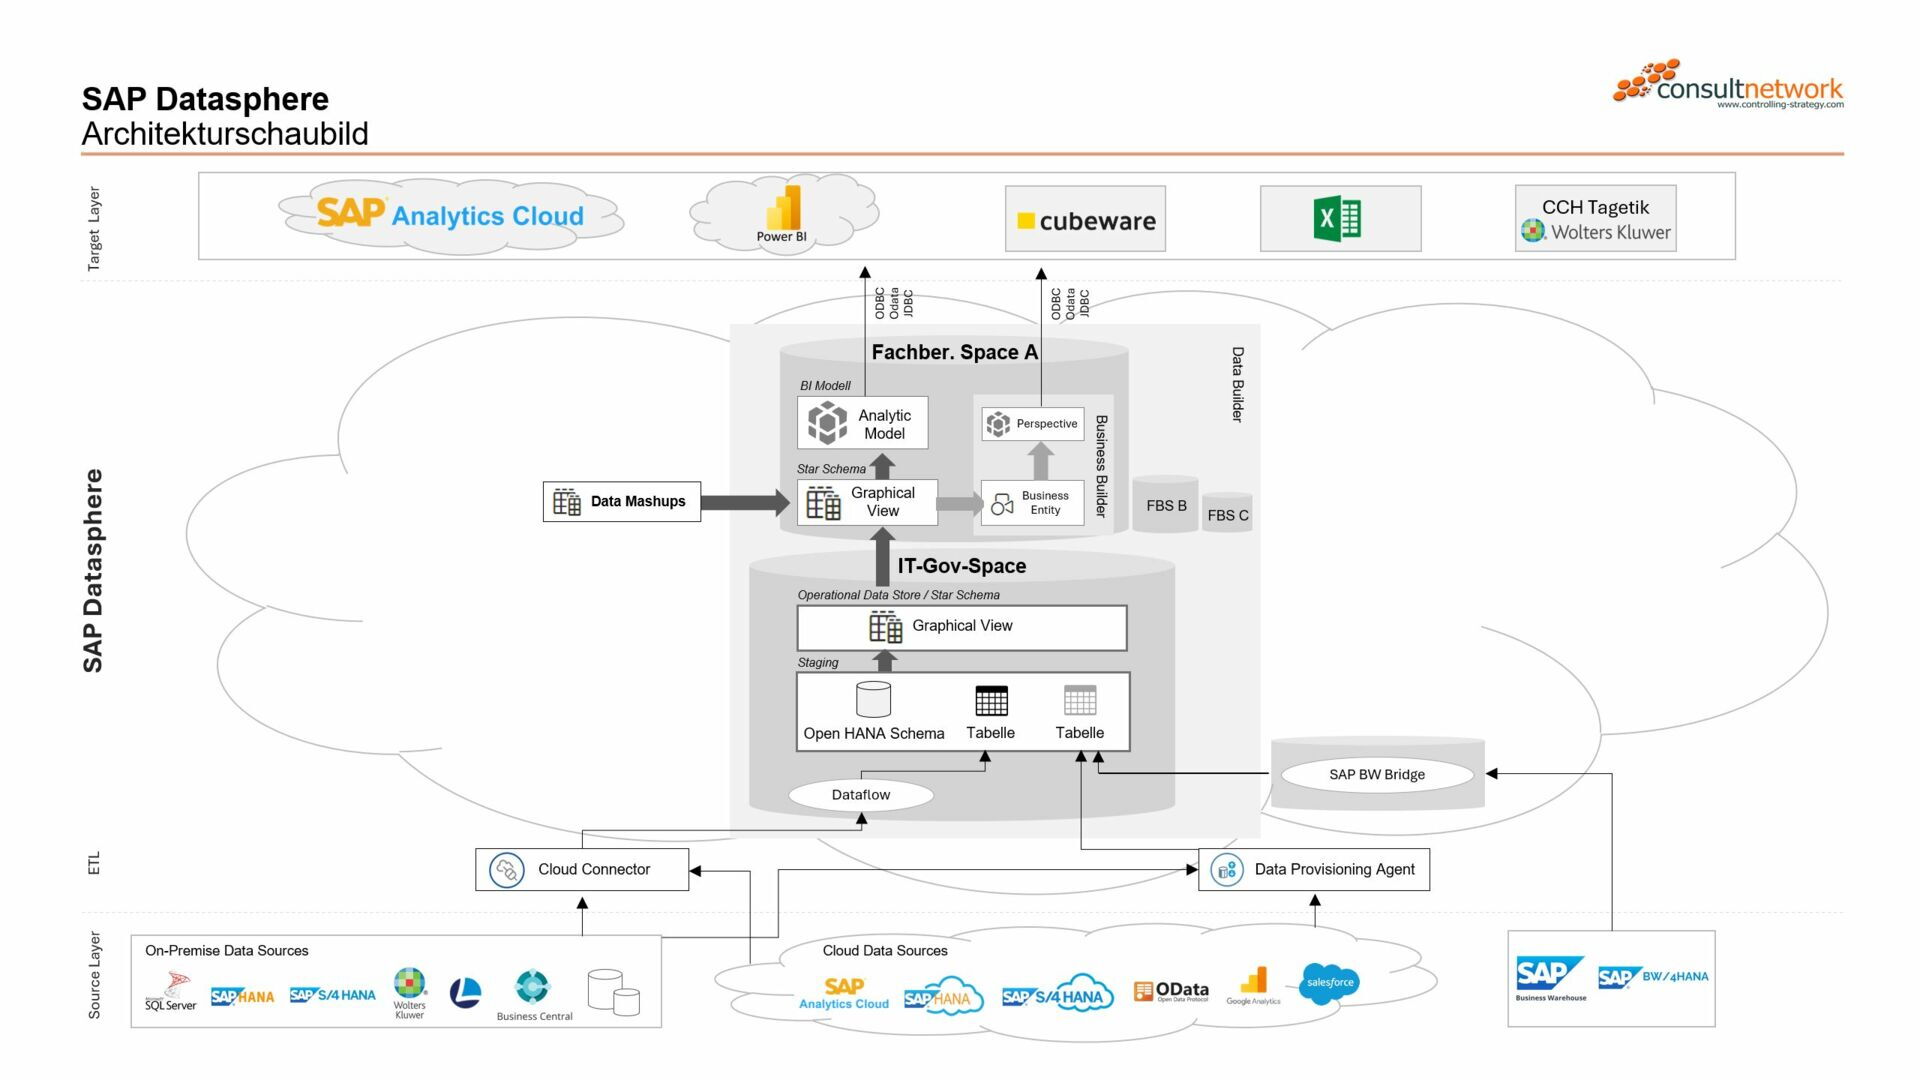This screenshot has width=1920, height=1080.
Task: Select the Fachber. Space A heading
Action: point(955,352)
